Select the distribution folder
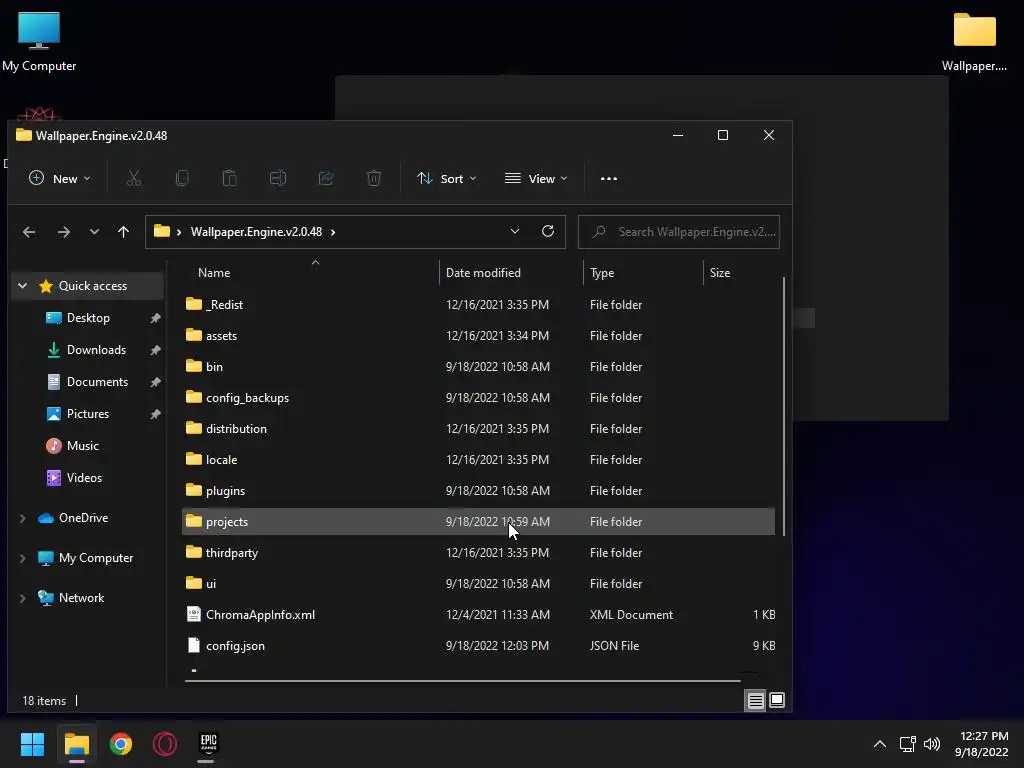The width and height of the screenshot is (1024, 768). 478,428
